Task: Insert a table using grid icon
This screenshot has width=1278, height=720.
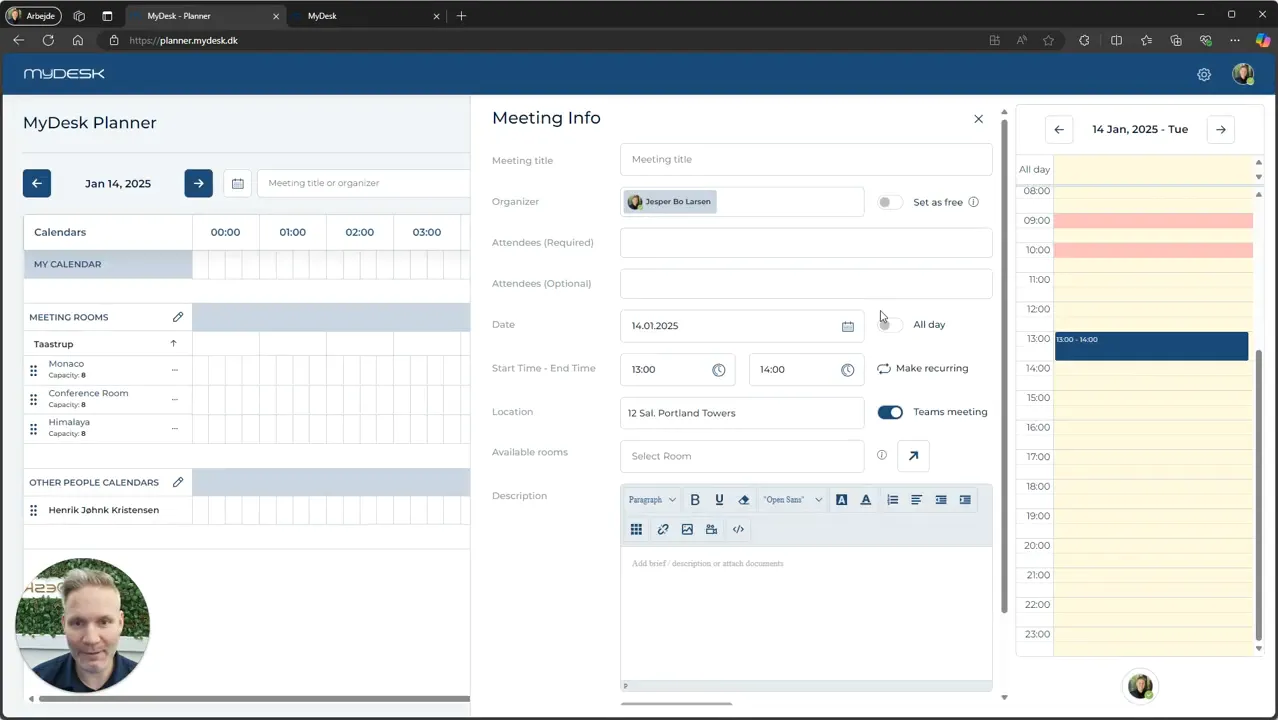Action: [x=636, y=529]
